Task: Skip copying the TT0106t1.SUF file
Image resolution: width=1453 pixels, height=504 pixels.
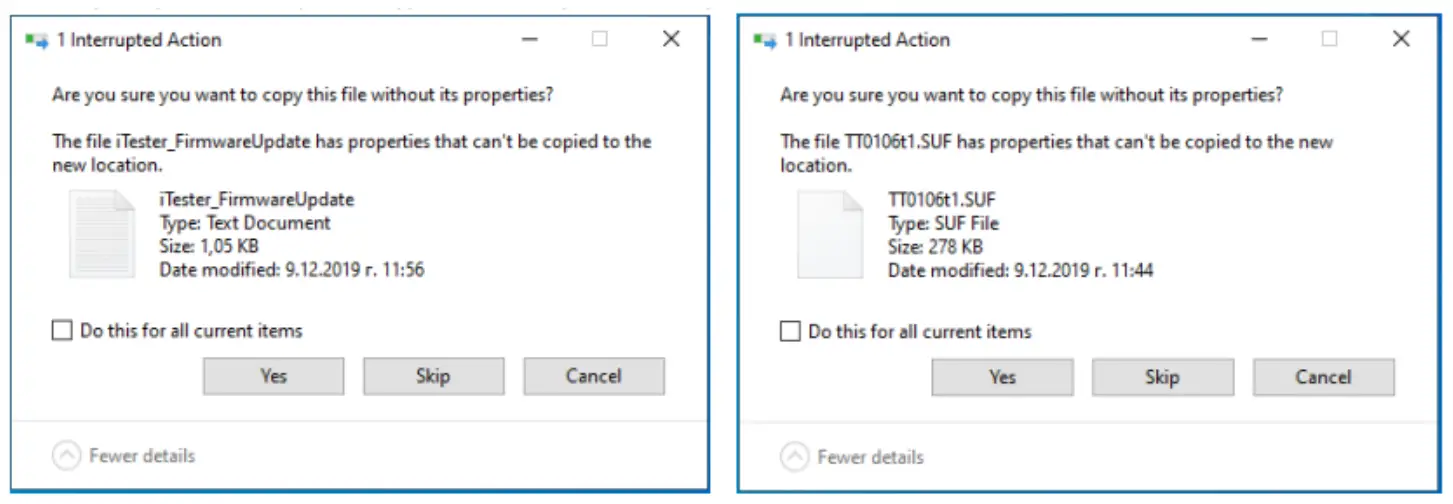Action: coord(1162,377)
